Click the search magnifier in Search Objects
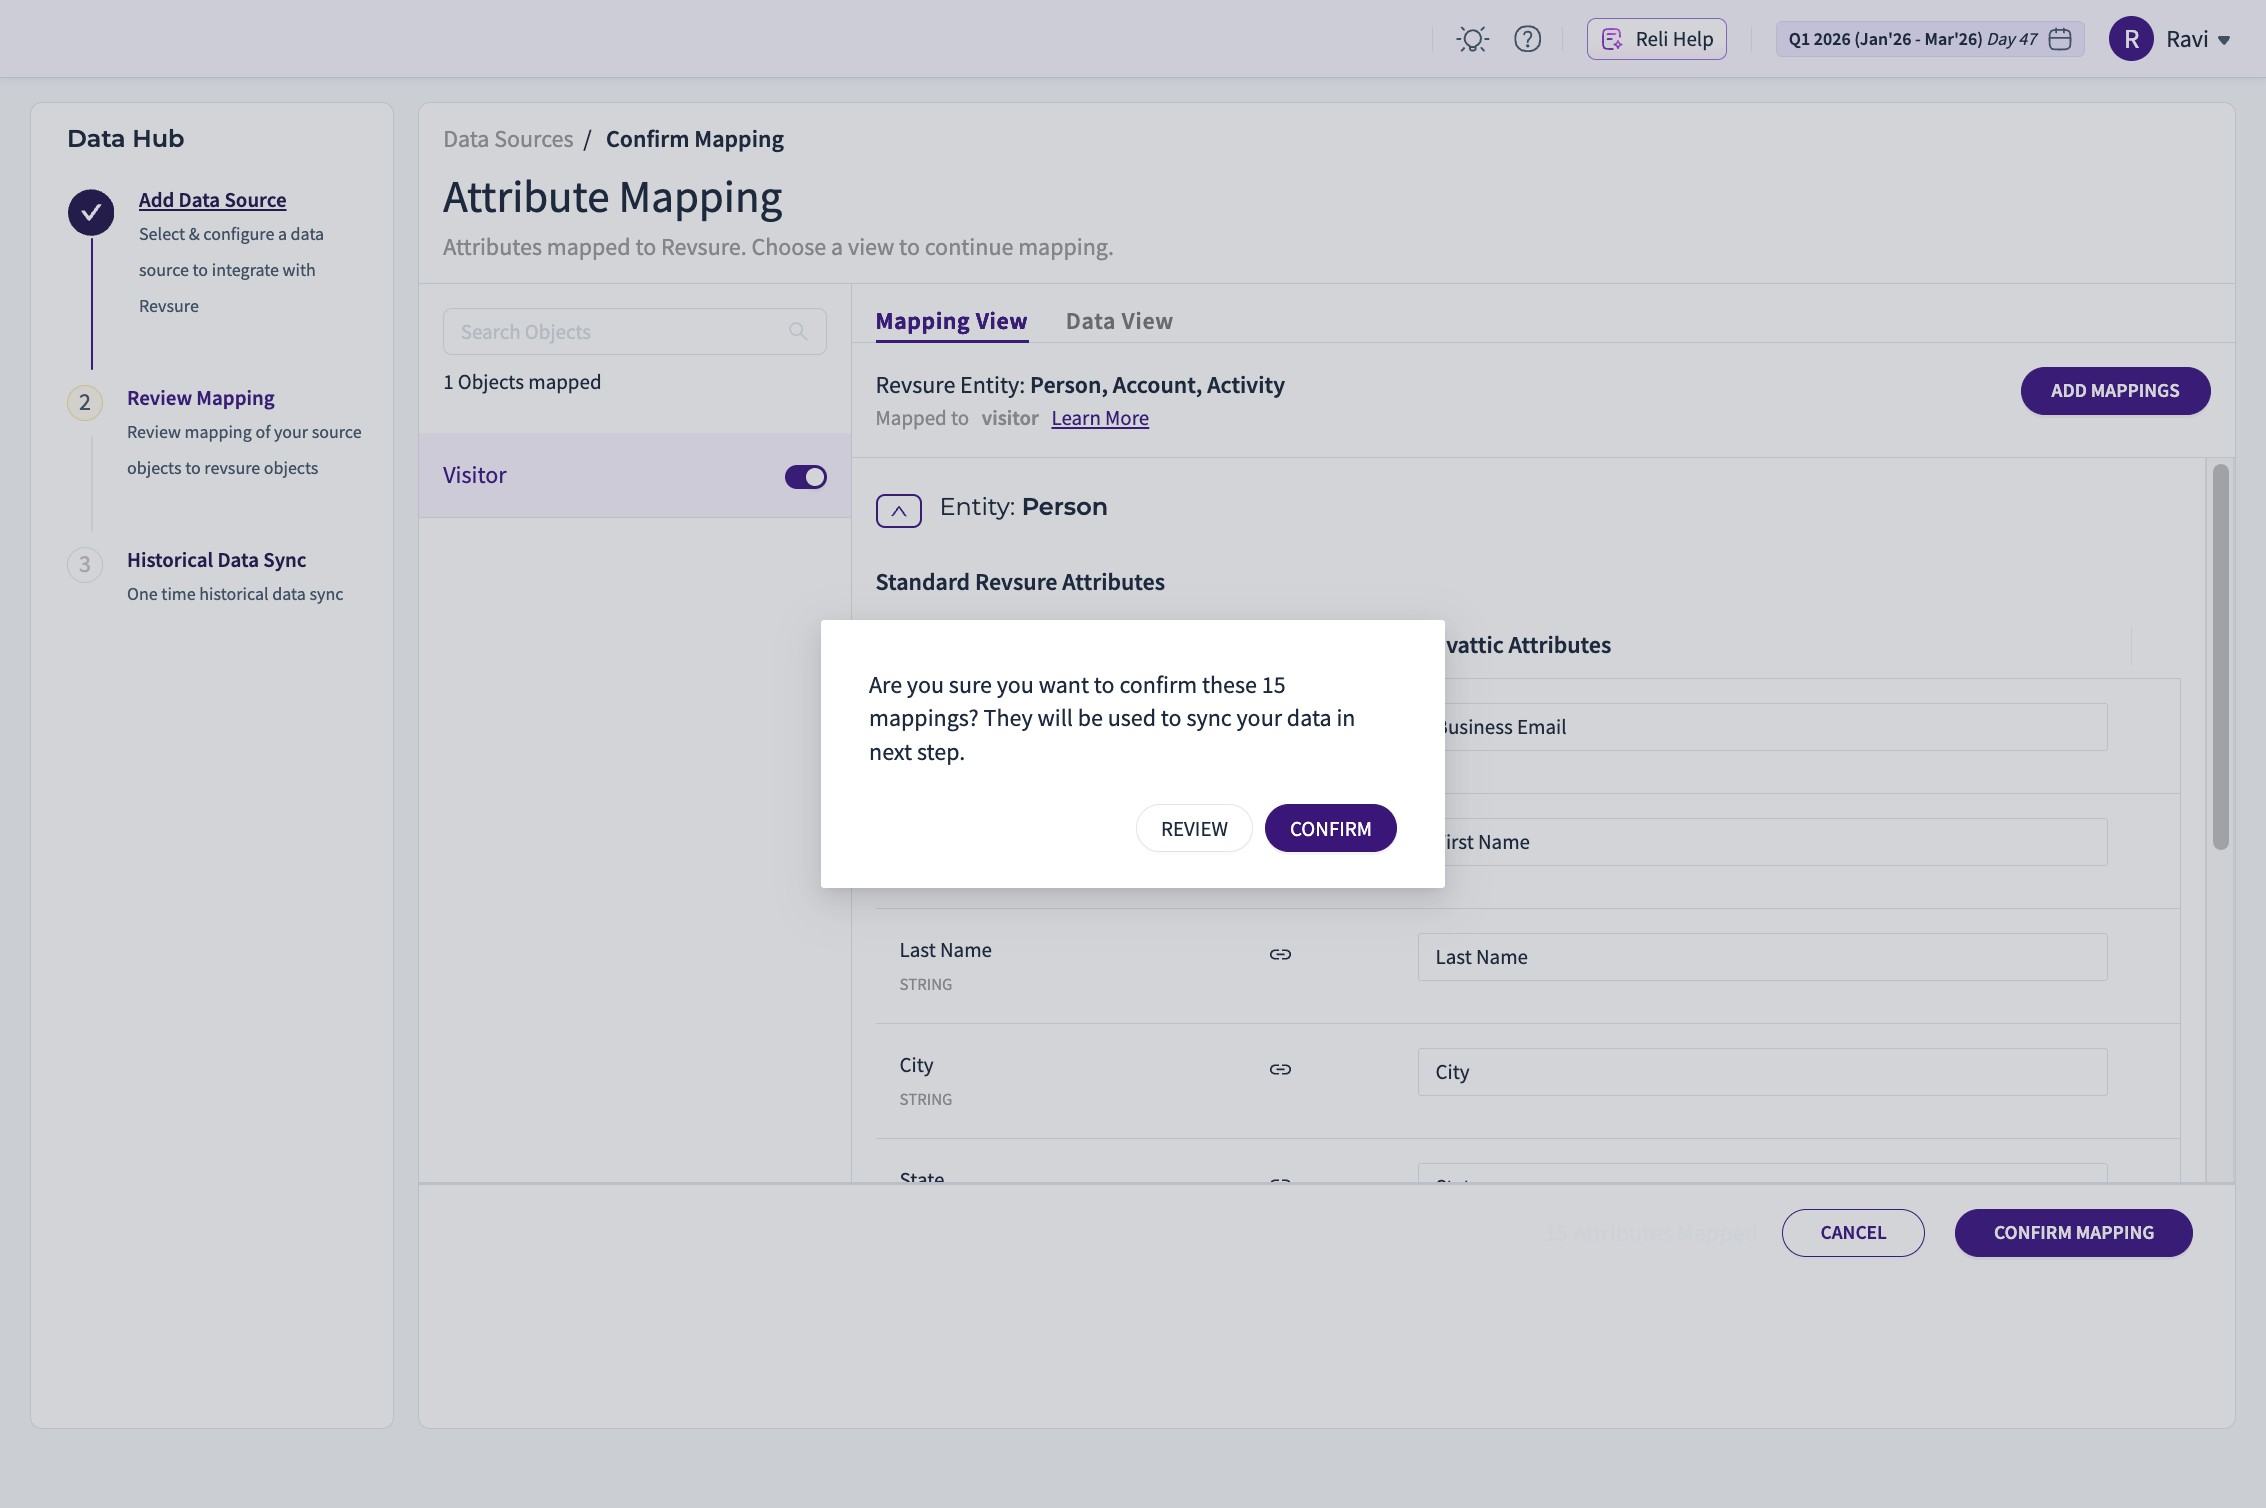The height and width of the screenshot is (1508, 2266). click(x=798, y=331)
